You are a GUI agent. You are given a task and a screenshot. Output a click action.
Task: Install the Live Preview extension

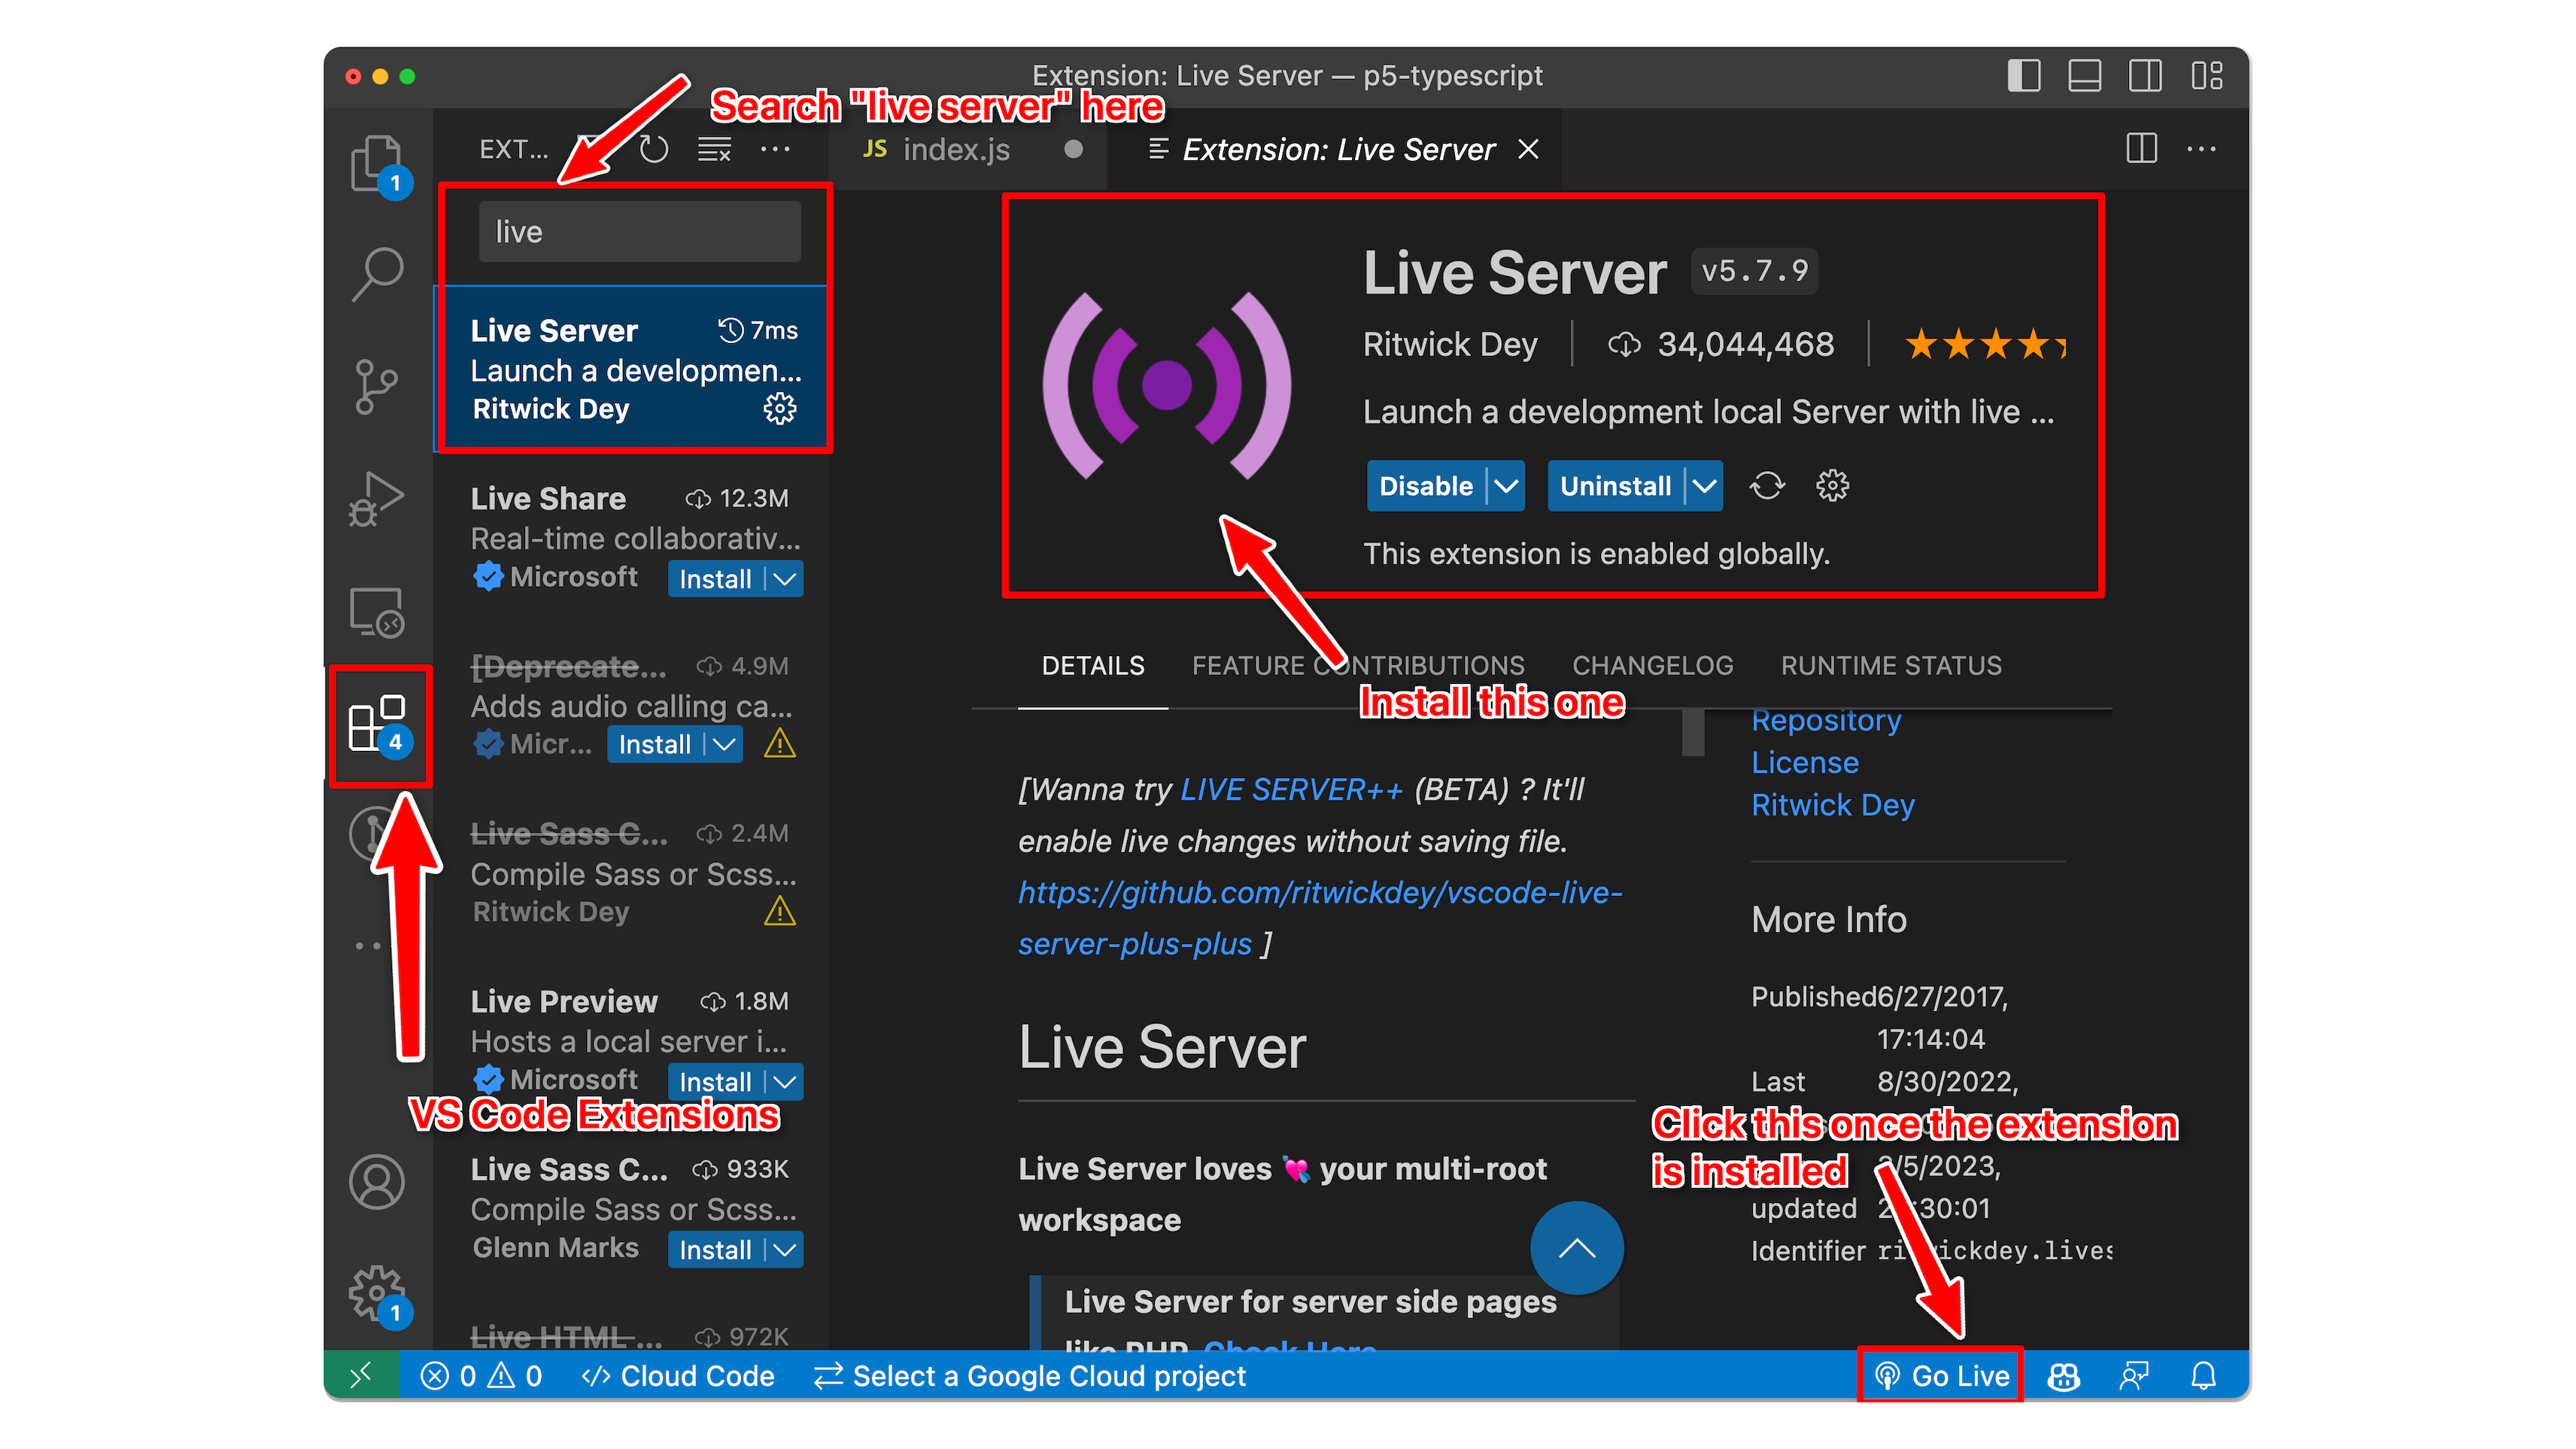coord(715,1081)
